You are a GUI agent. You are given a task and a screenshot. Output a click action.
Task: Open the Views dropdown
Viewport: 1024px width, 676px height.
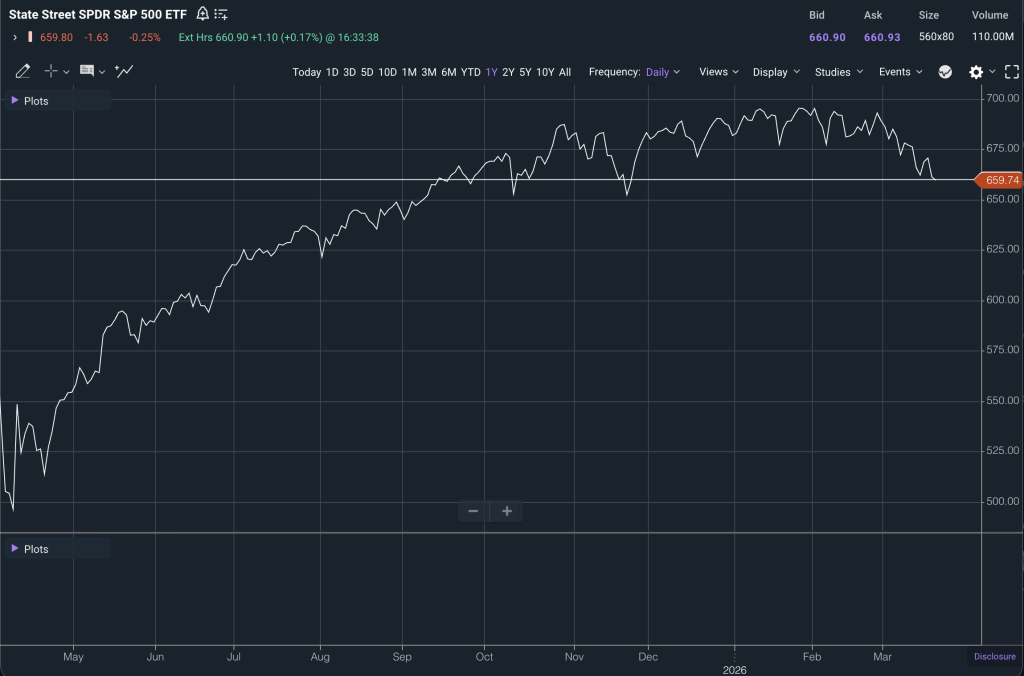click(x=718, y=72)
